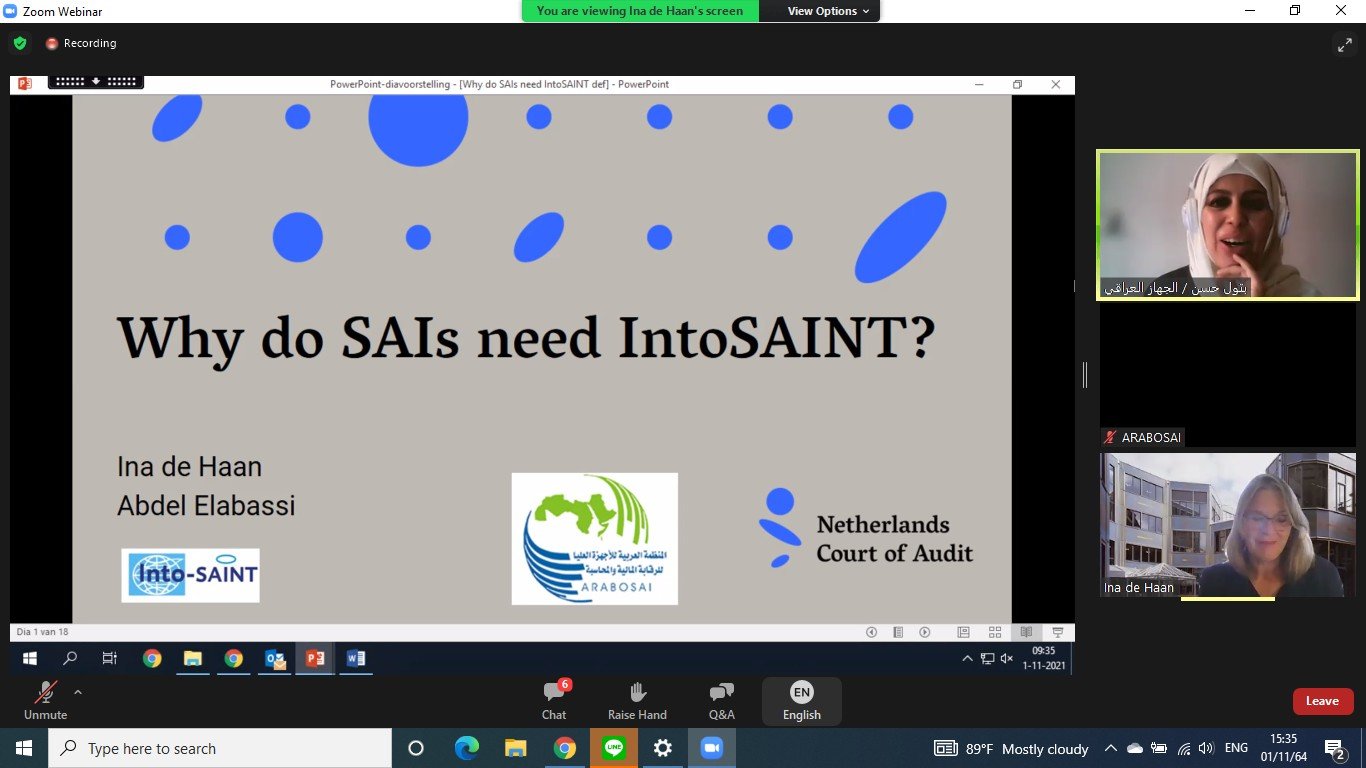
Task: Open the notification center with 2 notifications
Action: coord(1336,748)
